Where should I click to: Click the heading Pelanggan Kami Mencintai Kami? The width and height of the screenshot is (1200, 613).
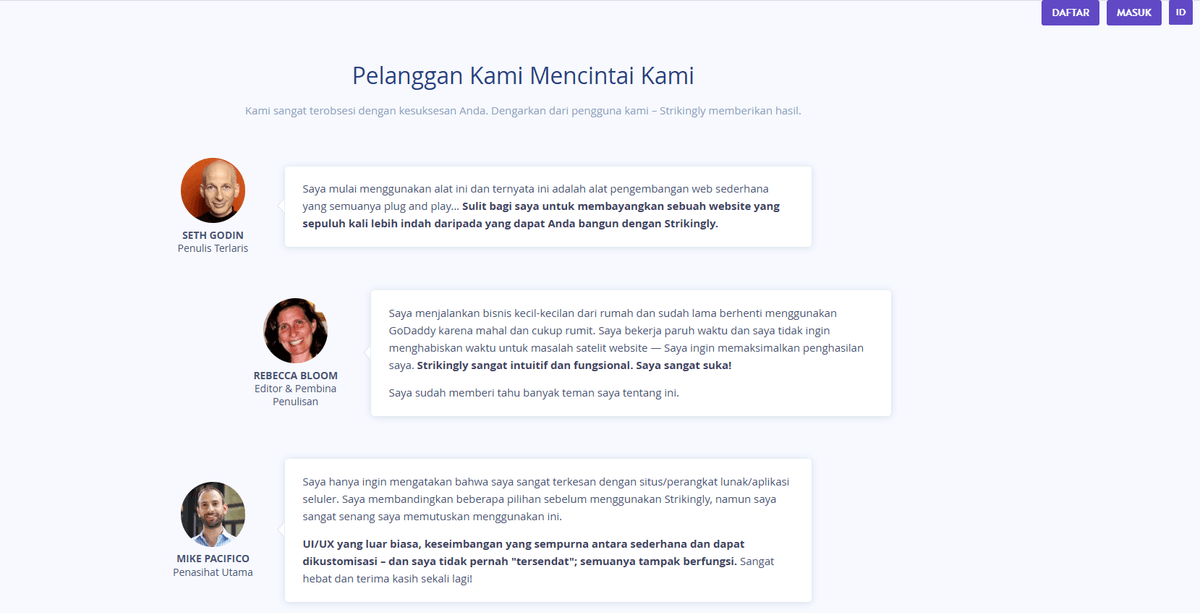tap(522, 75)
